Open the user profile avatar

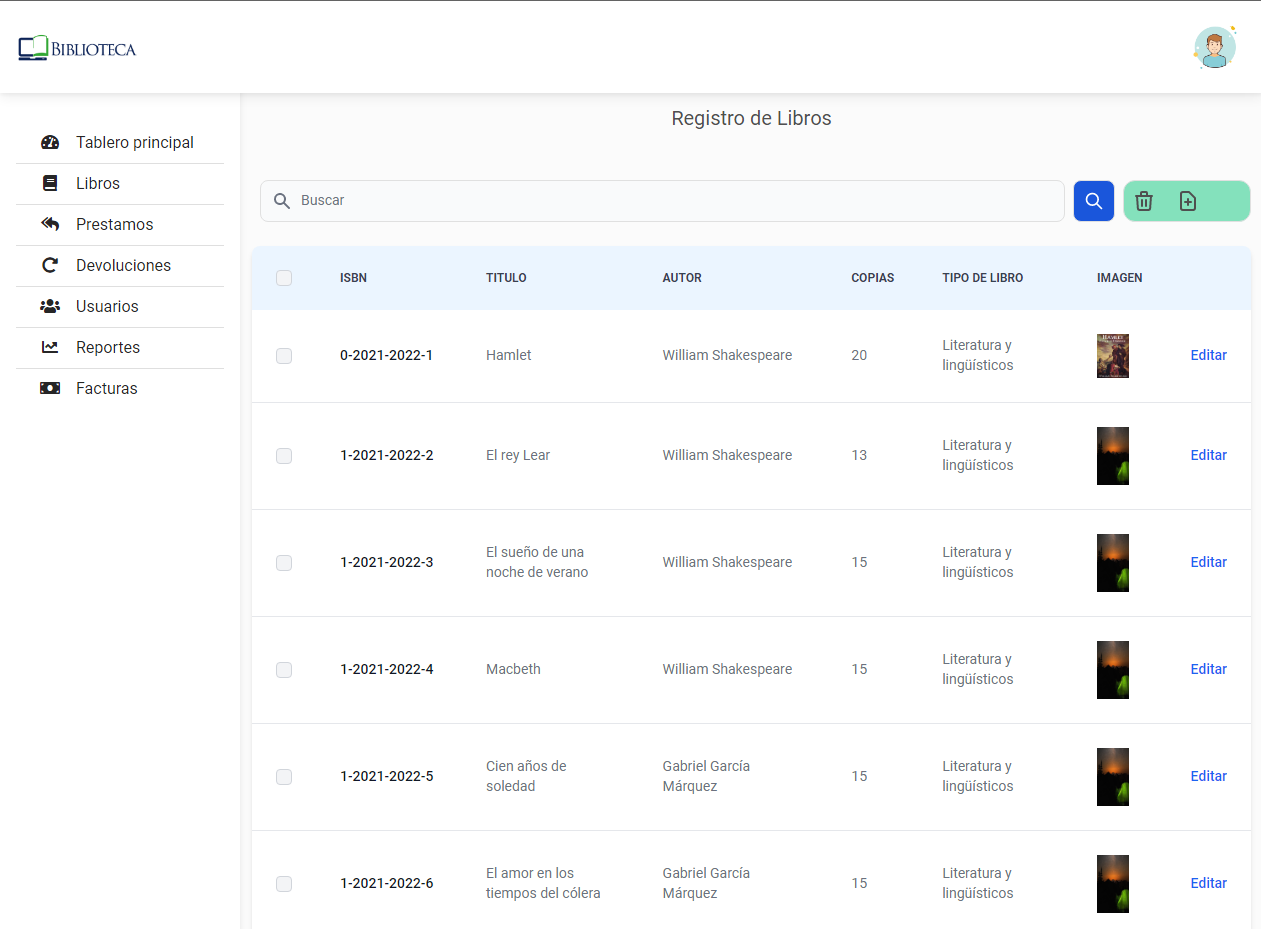(x=1214, y=47)
